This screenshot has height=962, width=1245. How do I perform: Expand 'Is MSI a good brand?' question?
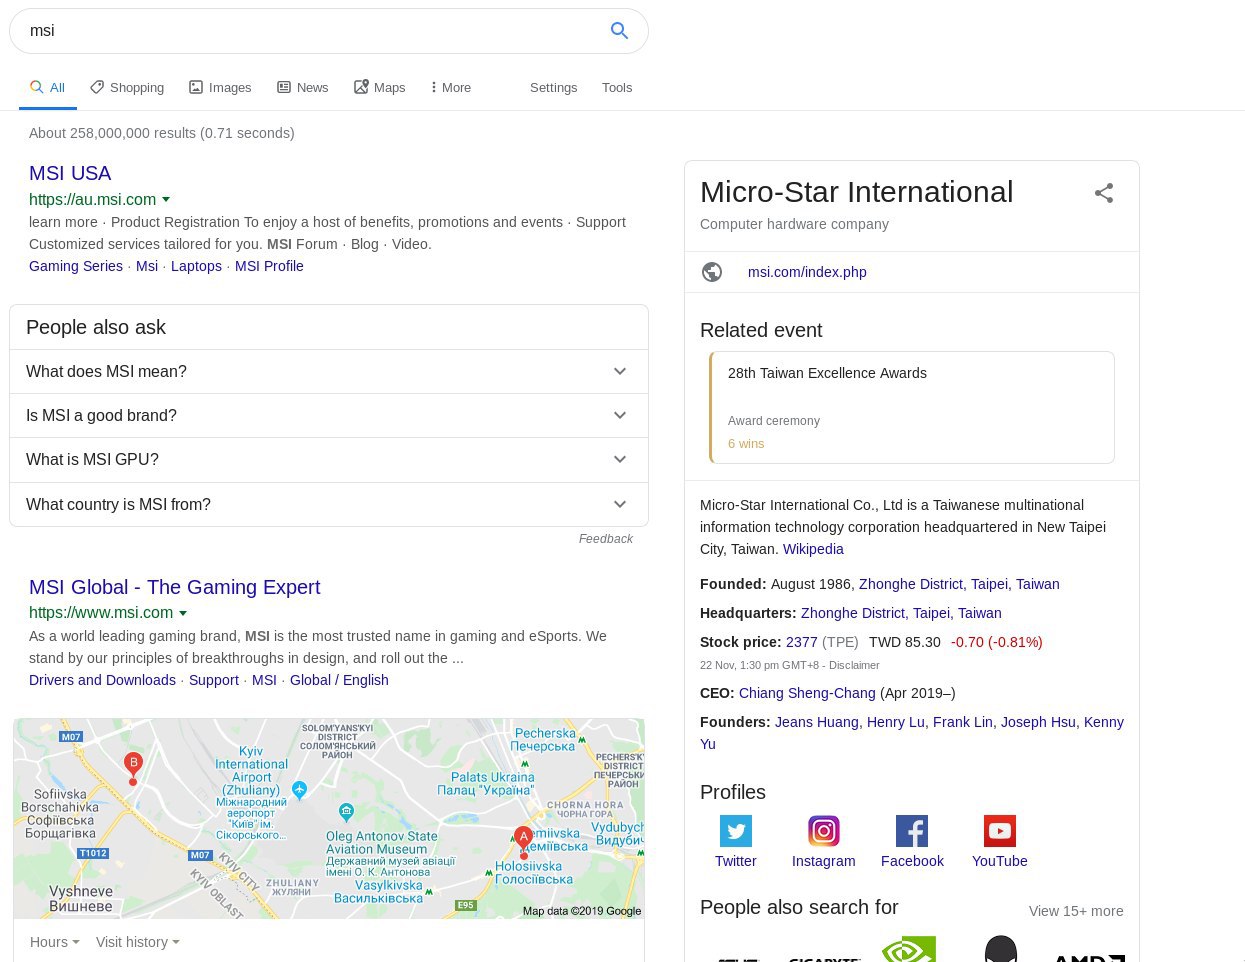coord(329,416)
